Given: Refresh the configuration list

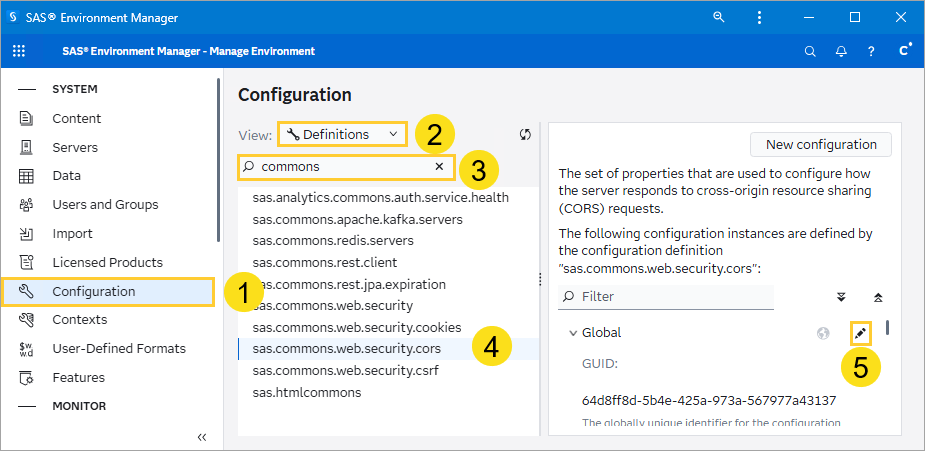Looking at the screenshot, I should 525,134.
